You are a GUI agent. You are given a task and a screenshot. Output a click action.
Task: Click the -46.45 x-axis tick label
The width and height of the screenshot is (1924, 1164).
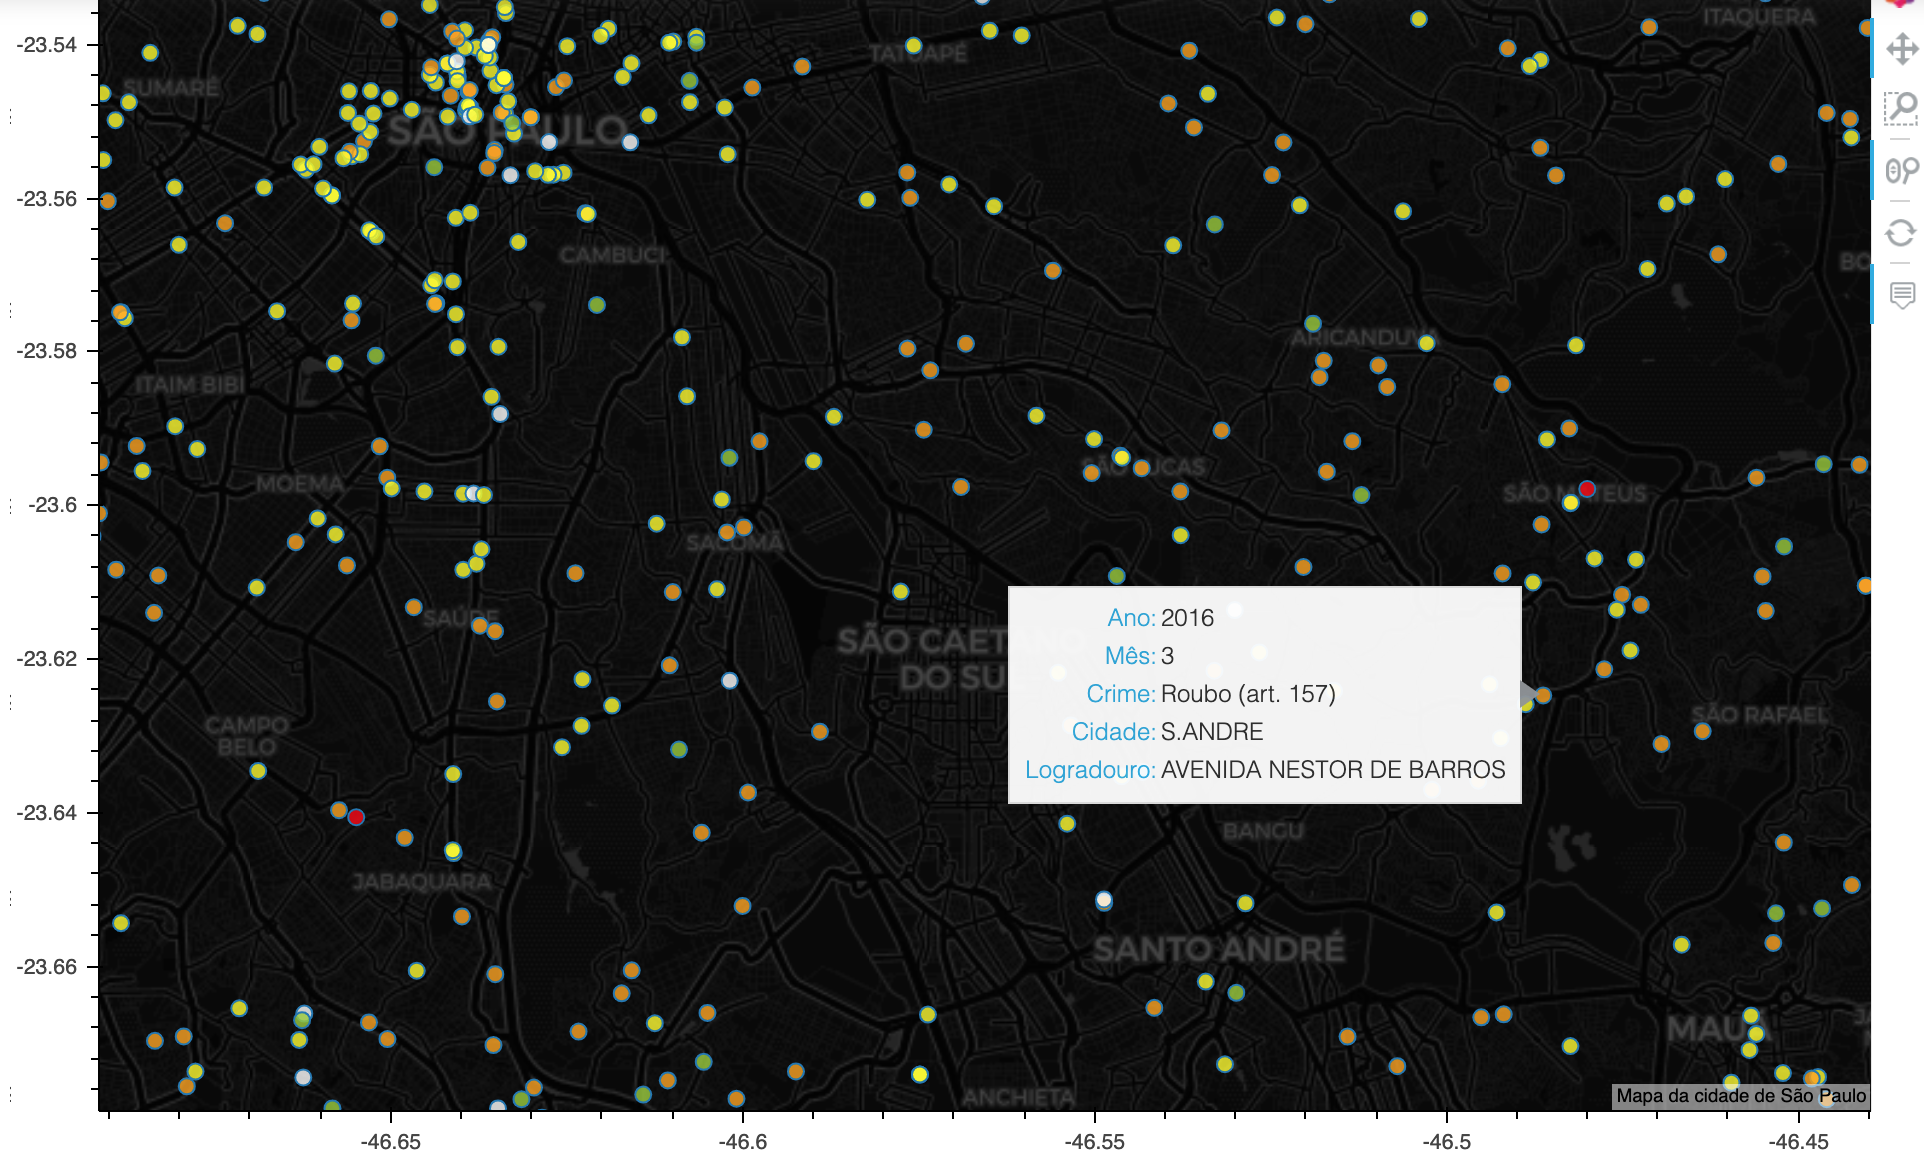(1799, 1142)
